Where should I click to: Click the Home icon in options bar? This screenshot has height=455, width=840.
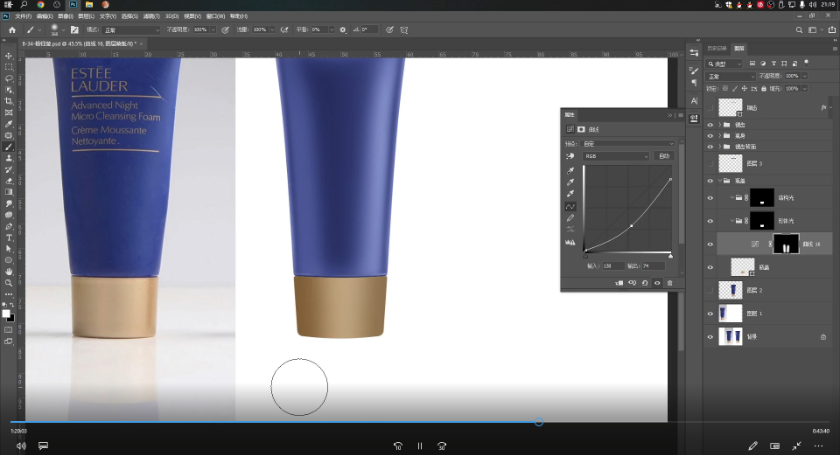tap(12, 30)
